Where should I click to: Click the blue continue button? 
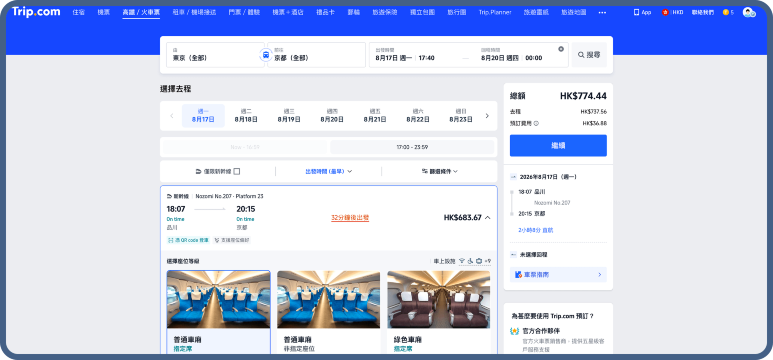558,145
